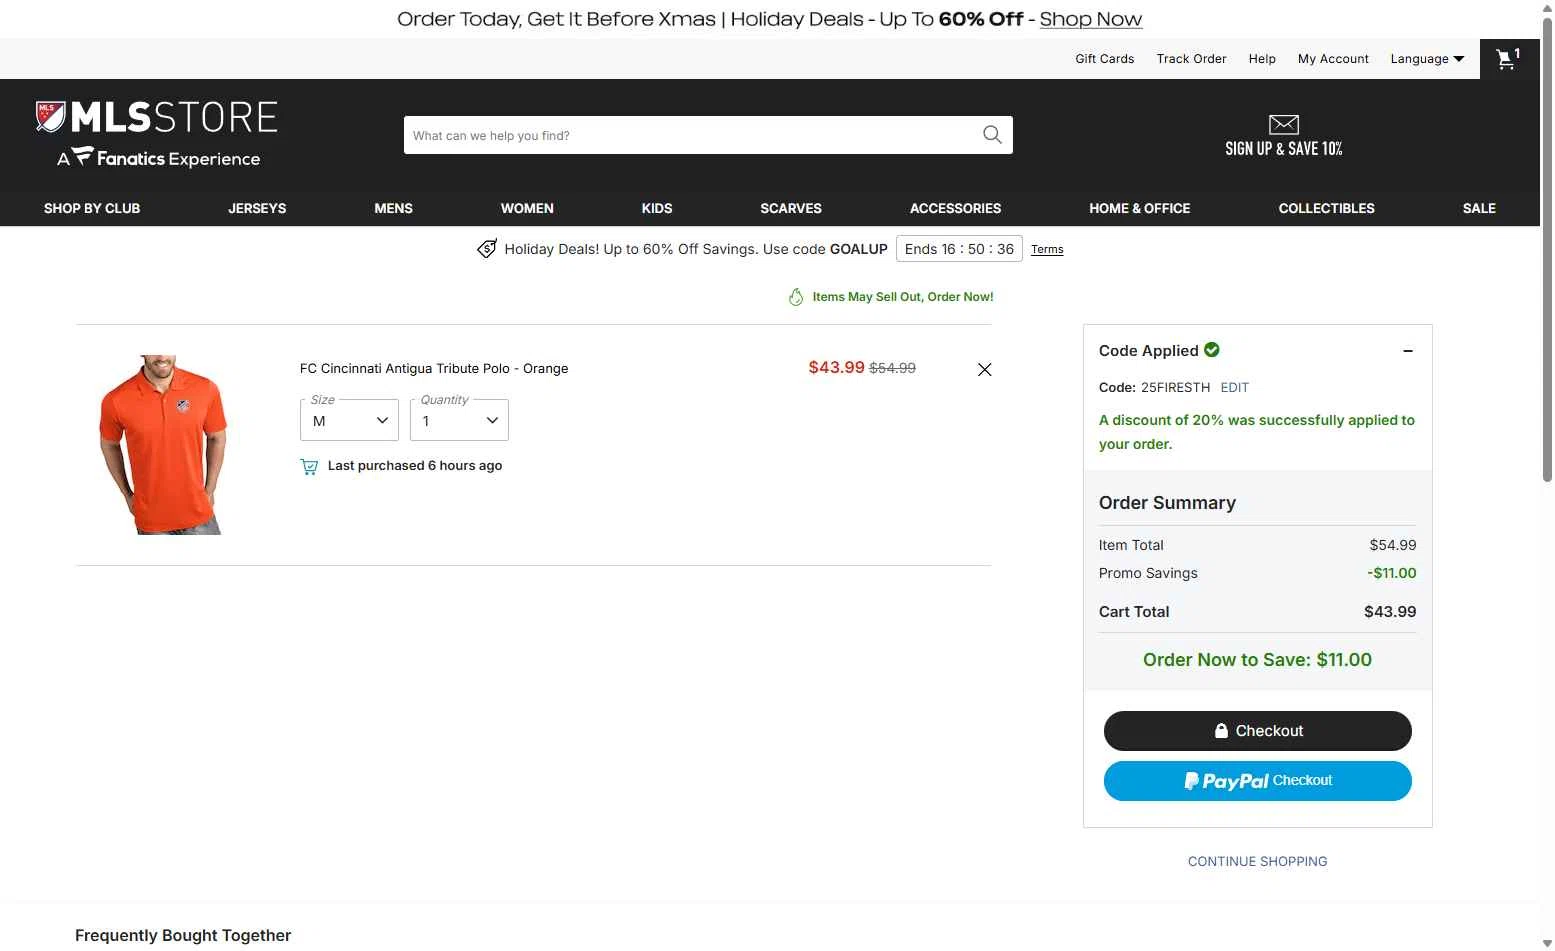Open the Jerseys menu
The image size is (1555, 951).
point(257,208)
